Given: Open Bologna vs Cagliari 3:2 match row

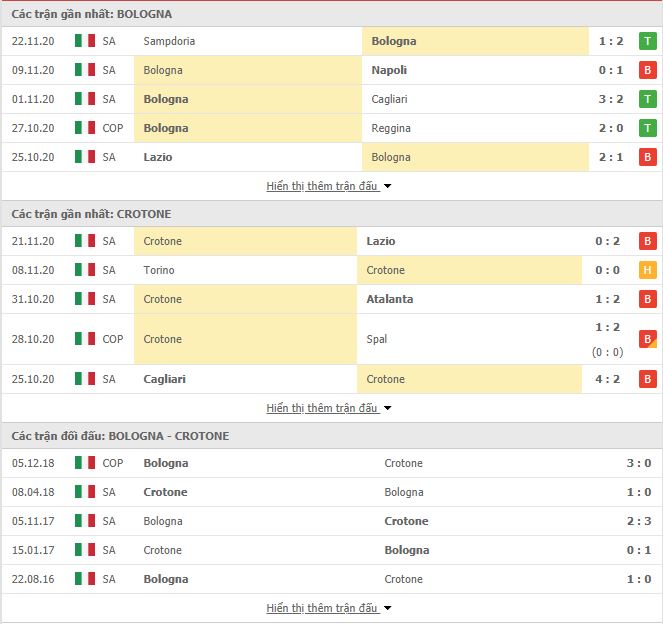Looking at the screenshot, I should click(332, 99).
